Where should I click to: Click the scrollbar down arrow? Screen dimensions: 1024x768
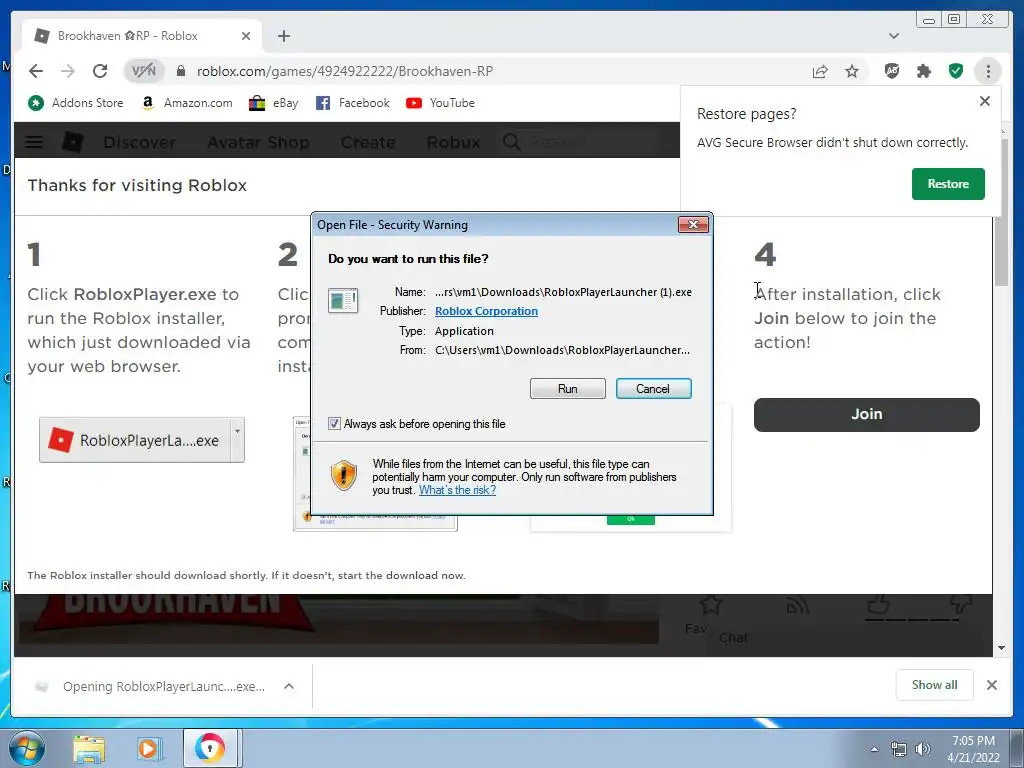1001,648
